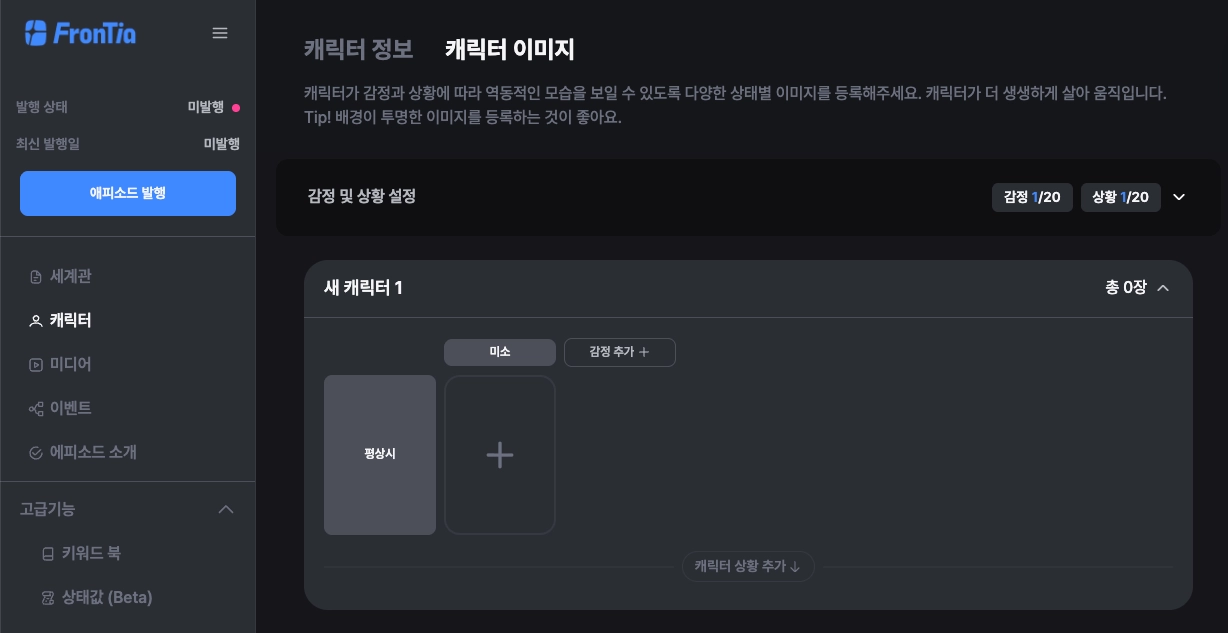The height and width of the screenshot is (633, 1228).
Task: Click the 에피소드 발행 button
Action: coord(128,193)
